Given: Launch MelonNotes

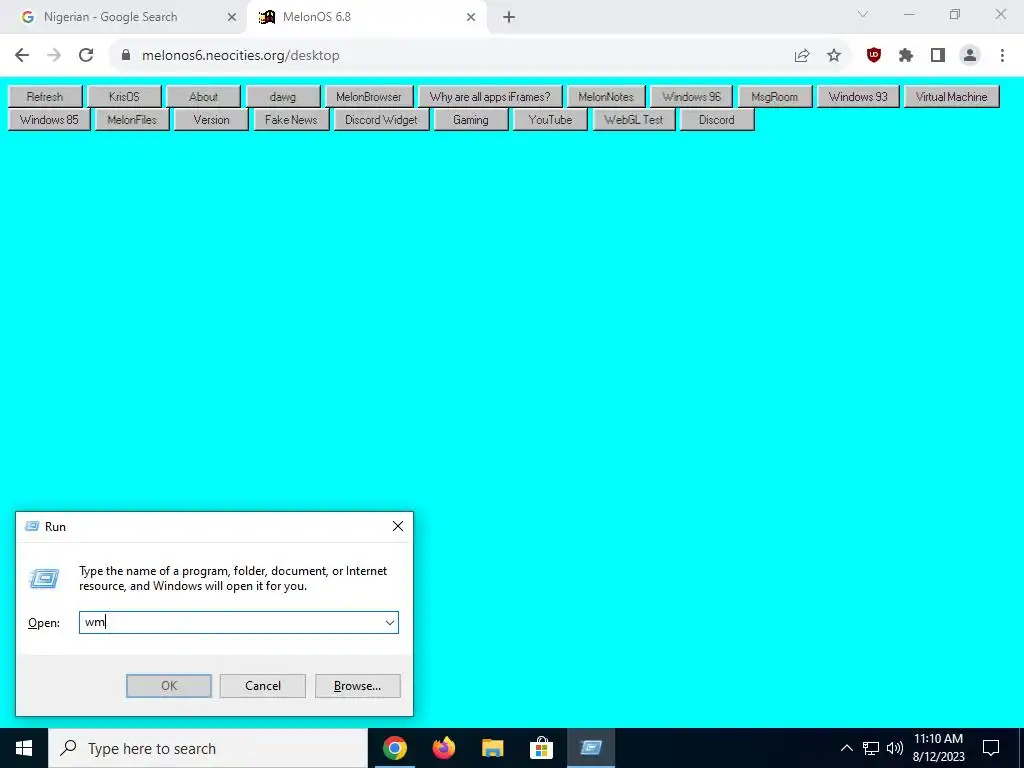Looking at the screenshot, I should click(x=606, y=97).
